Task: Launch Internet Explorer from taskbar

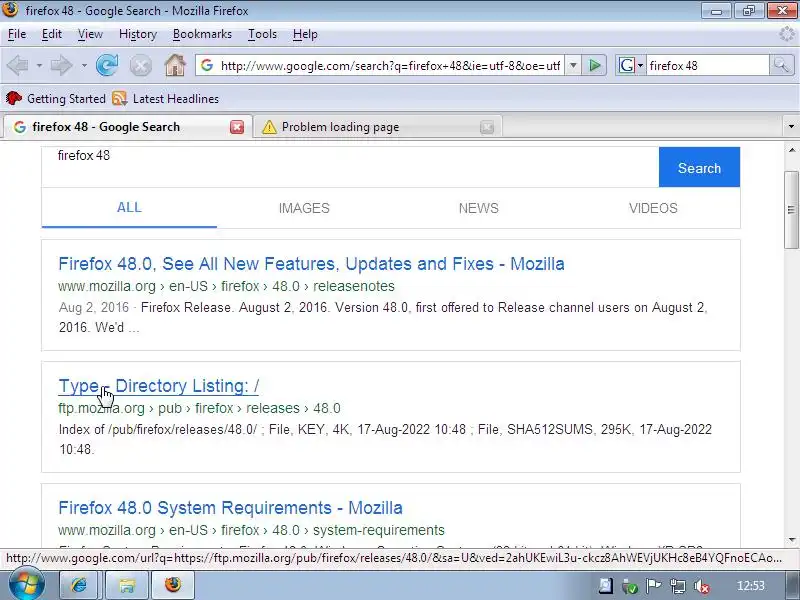Action: tap(79, 585)
